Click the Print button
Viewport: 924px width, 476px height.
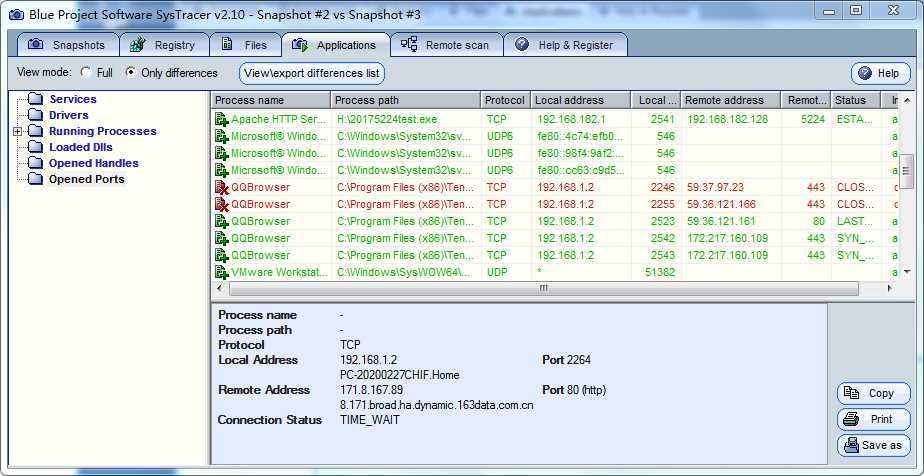point(873,420)
